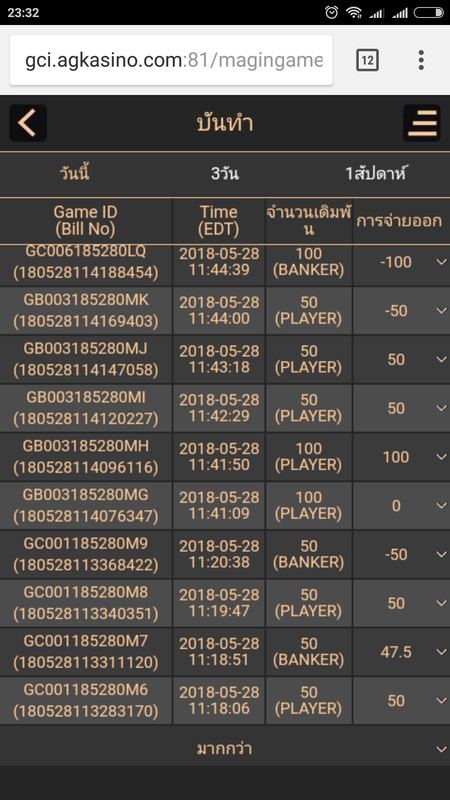
Task: Select the 1สัปดาห์ tab
Action: pos(376,173)
